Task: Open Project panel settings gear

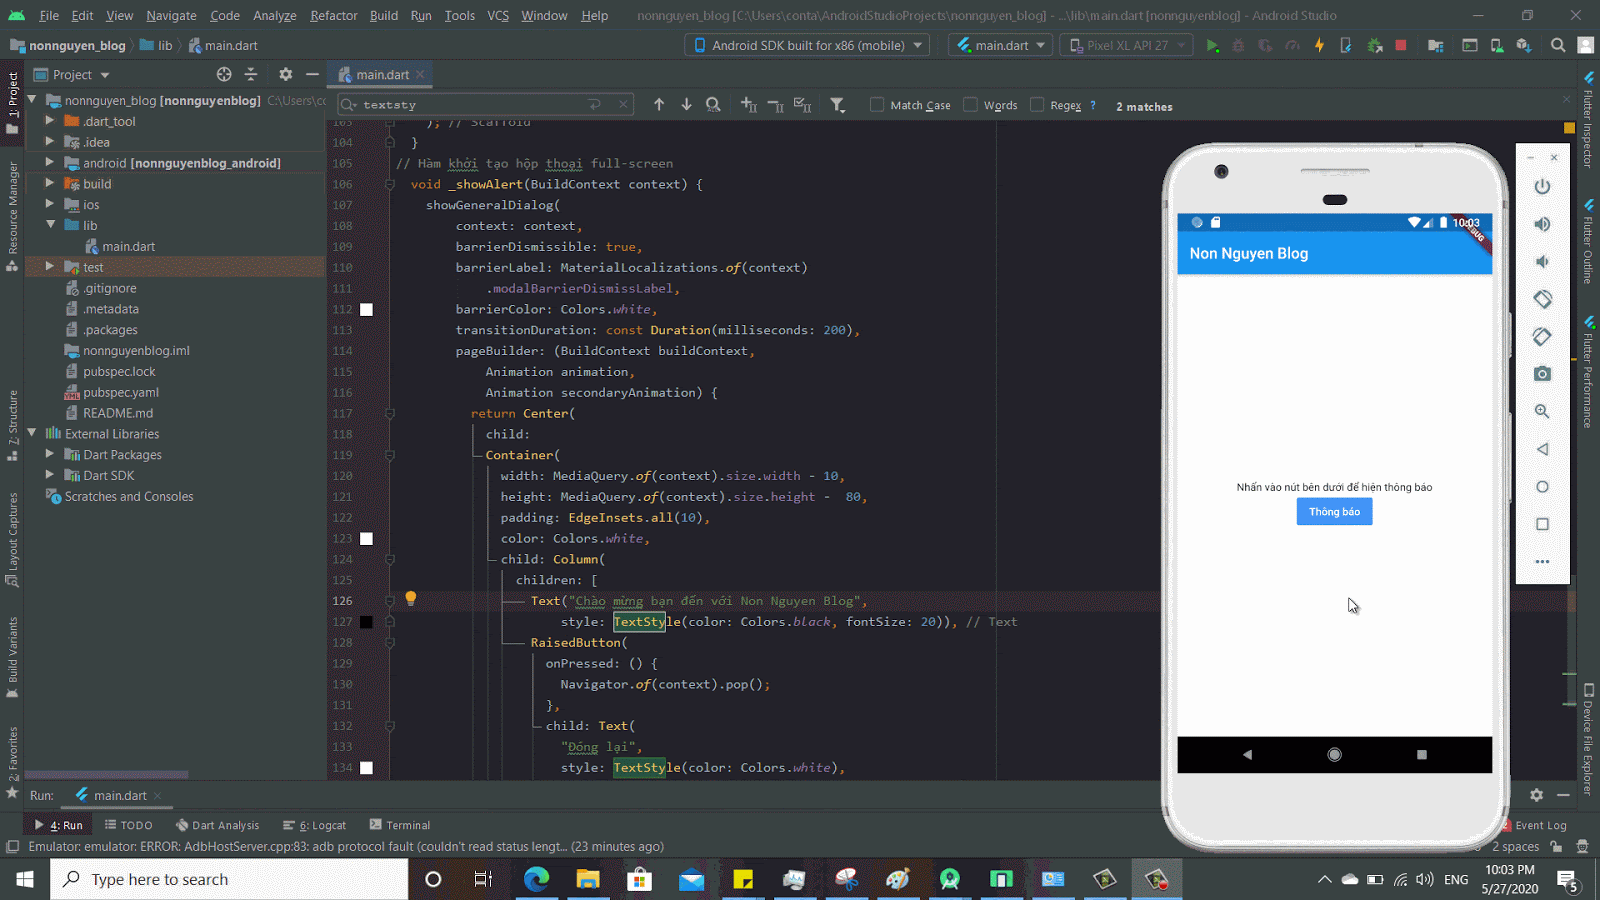Action: coord(285,74)
